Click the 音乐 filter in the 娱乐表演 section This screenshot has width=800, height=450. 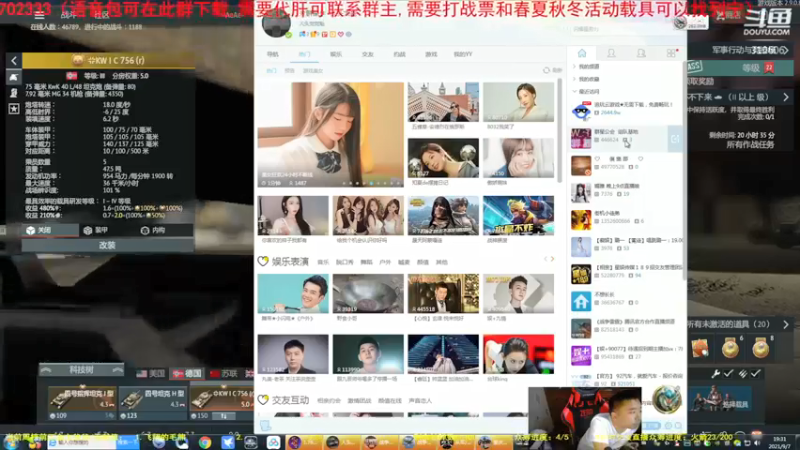(323, 262)
